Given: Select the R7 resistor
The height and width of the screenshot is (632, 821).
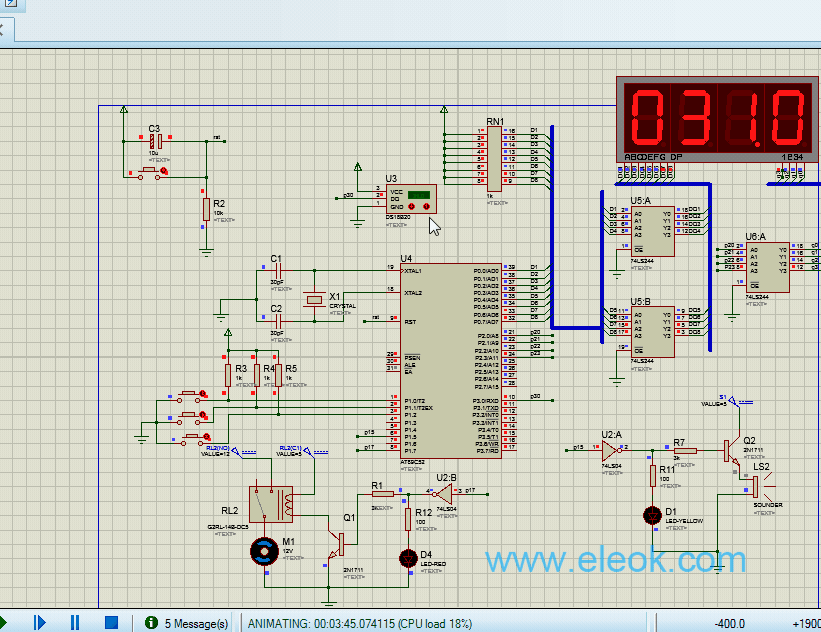Looking at the screenshot, I should tap(685, 450).
